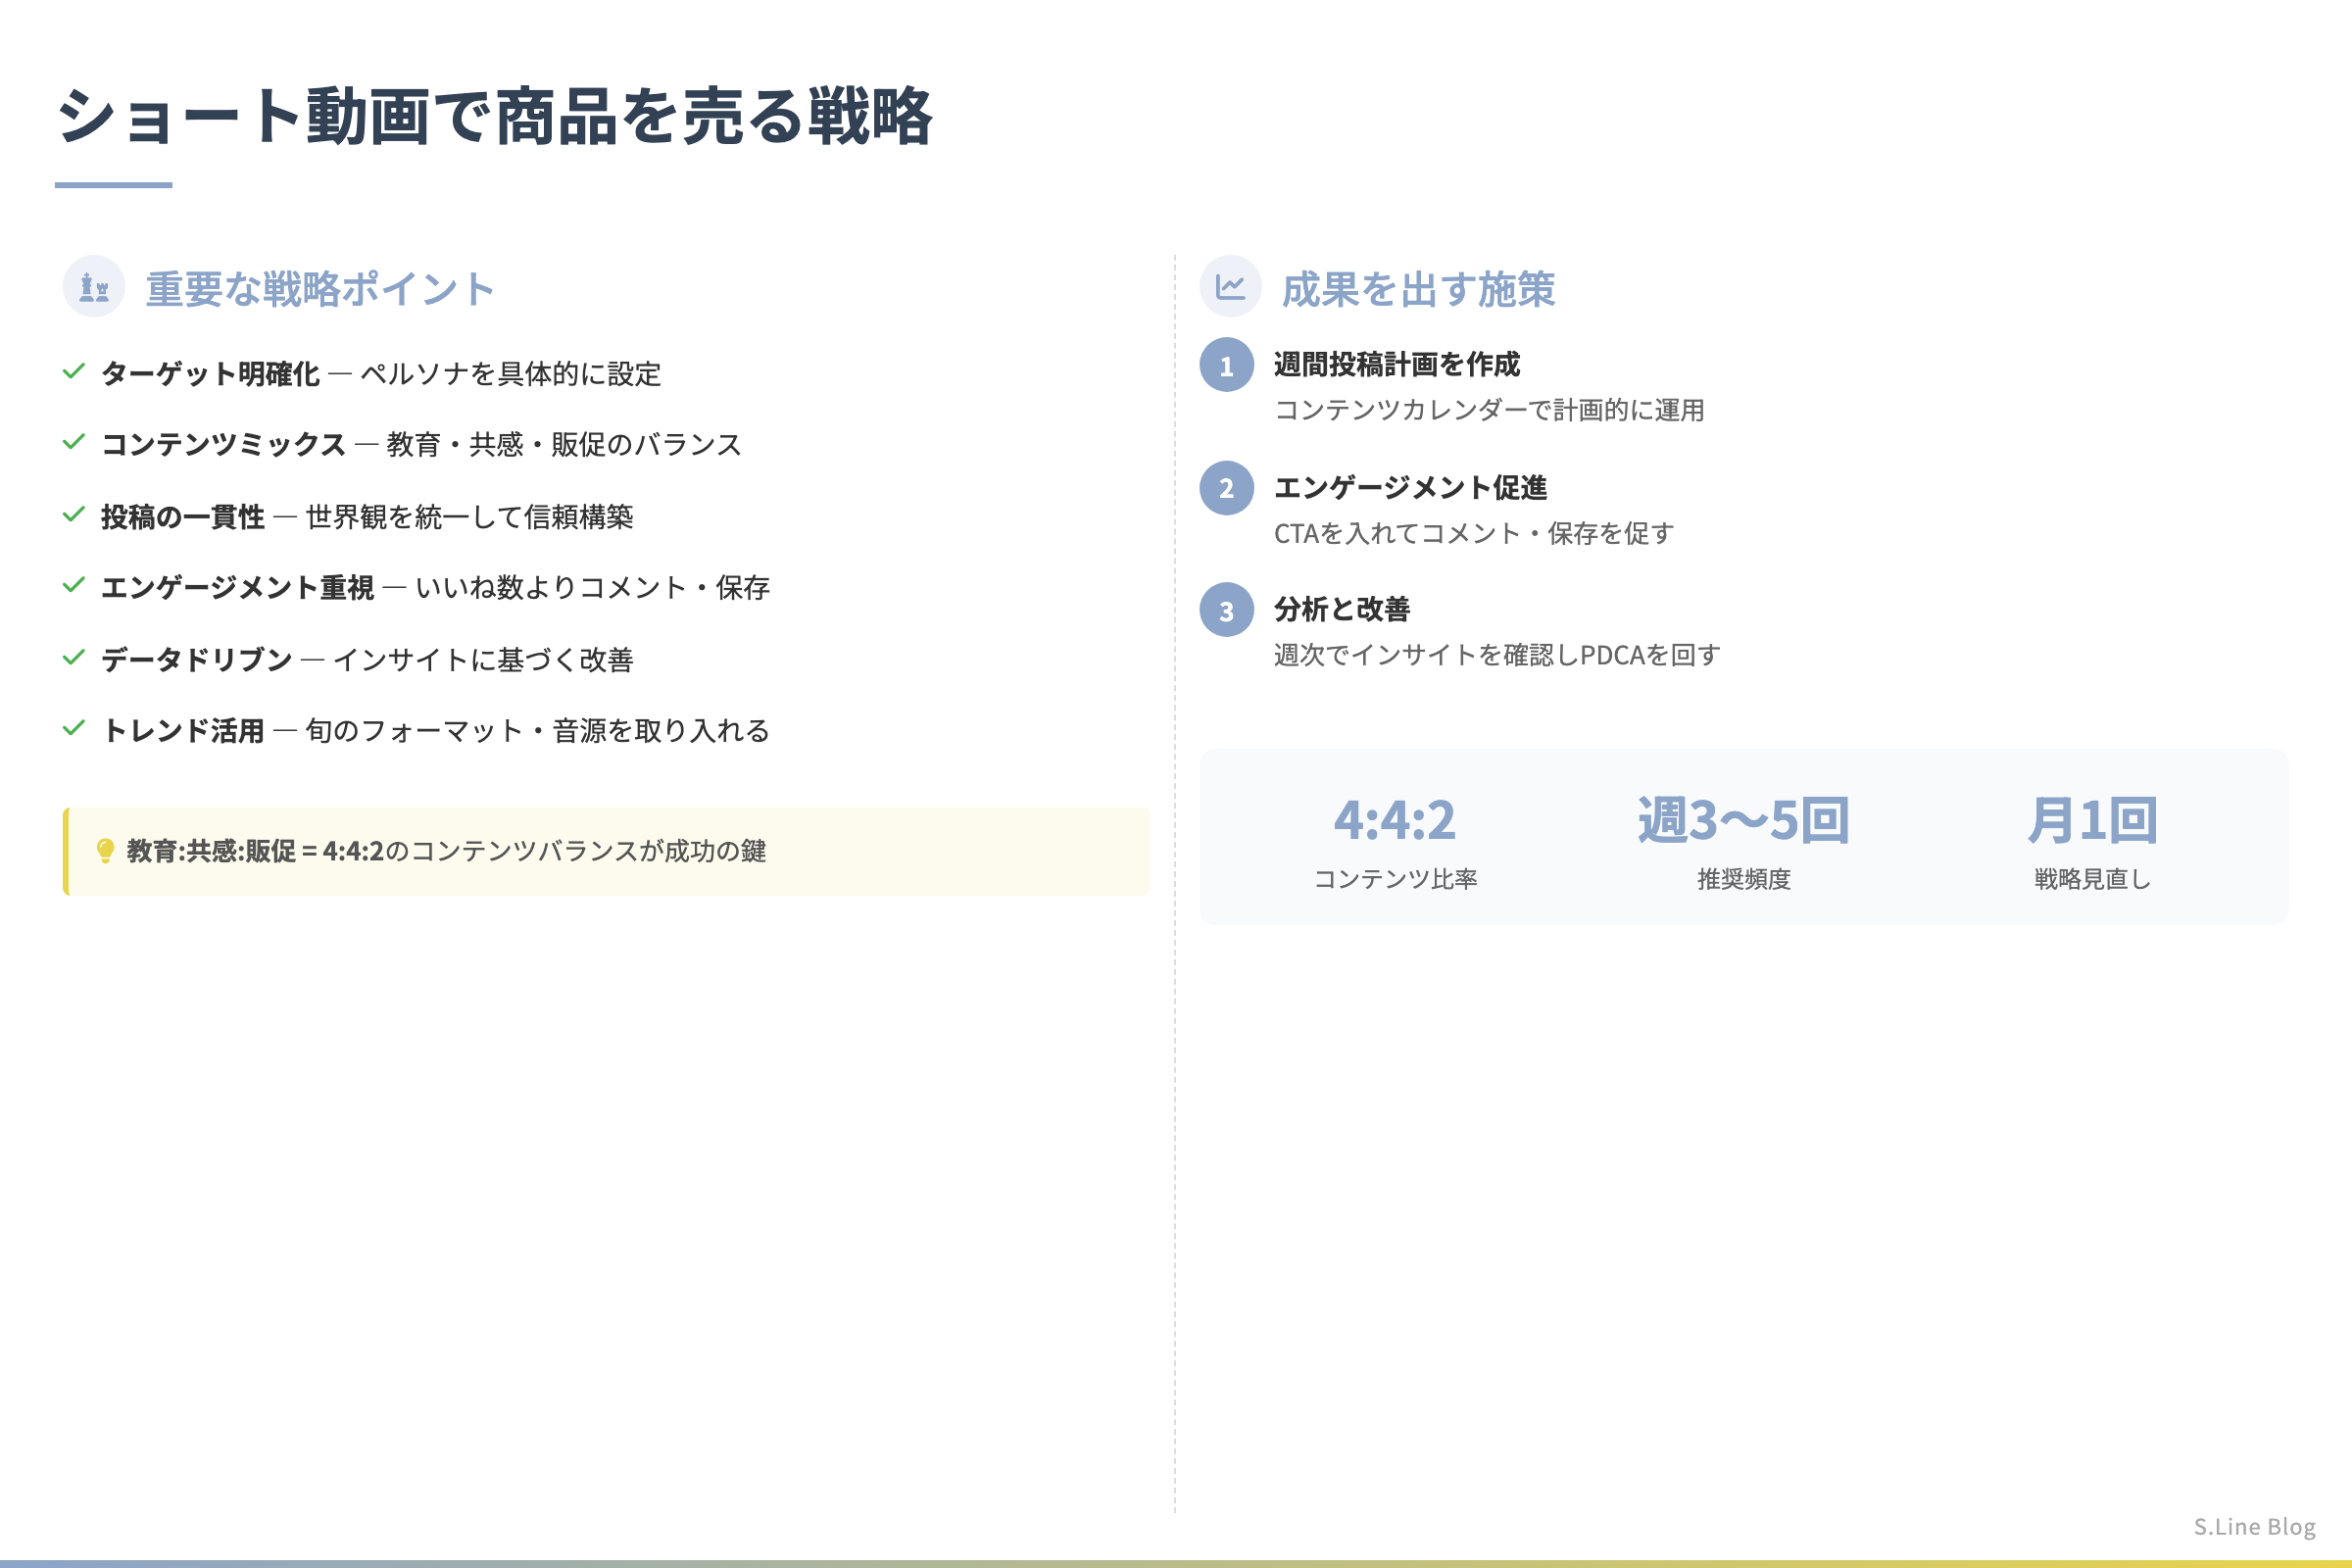The image size is (2352, 1568).
Task: Click the text 世界観を統一して信頼構築
Action: (470, 517)
